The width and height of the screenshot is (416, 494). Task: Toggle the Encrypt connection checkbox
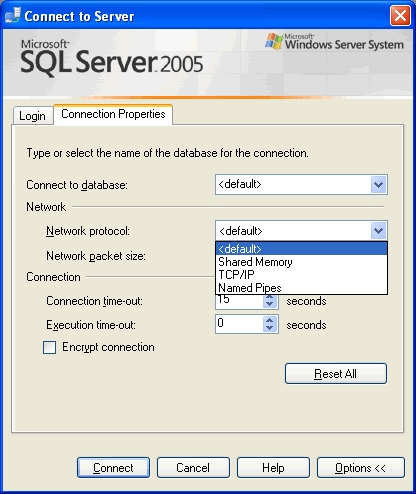point(49,347)
